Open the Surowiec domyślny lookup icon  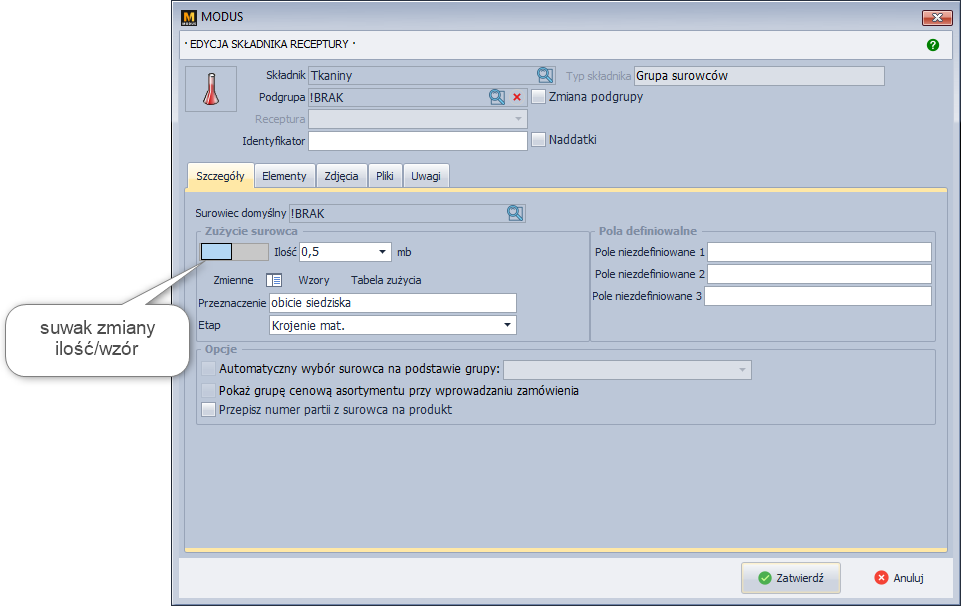click(515, 213)
